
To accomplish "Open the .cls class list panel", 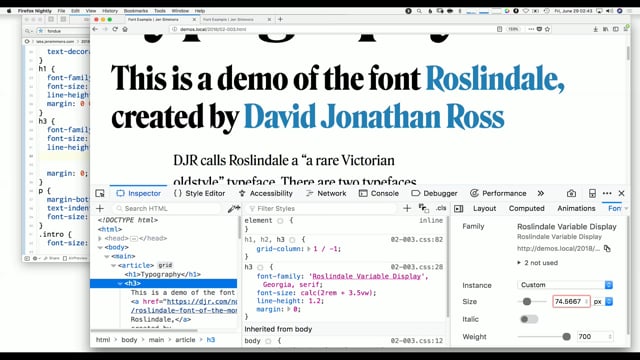I will coord(441,208).
